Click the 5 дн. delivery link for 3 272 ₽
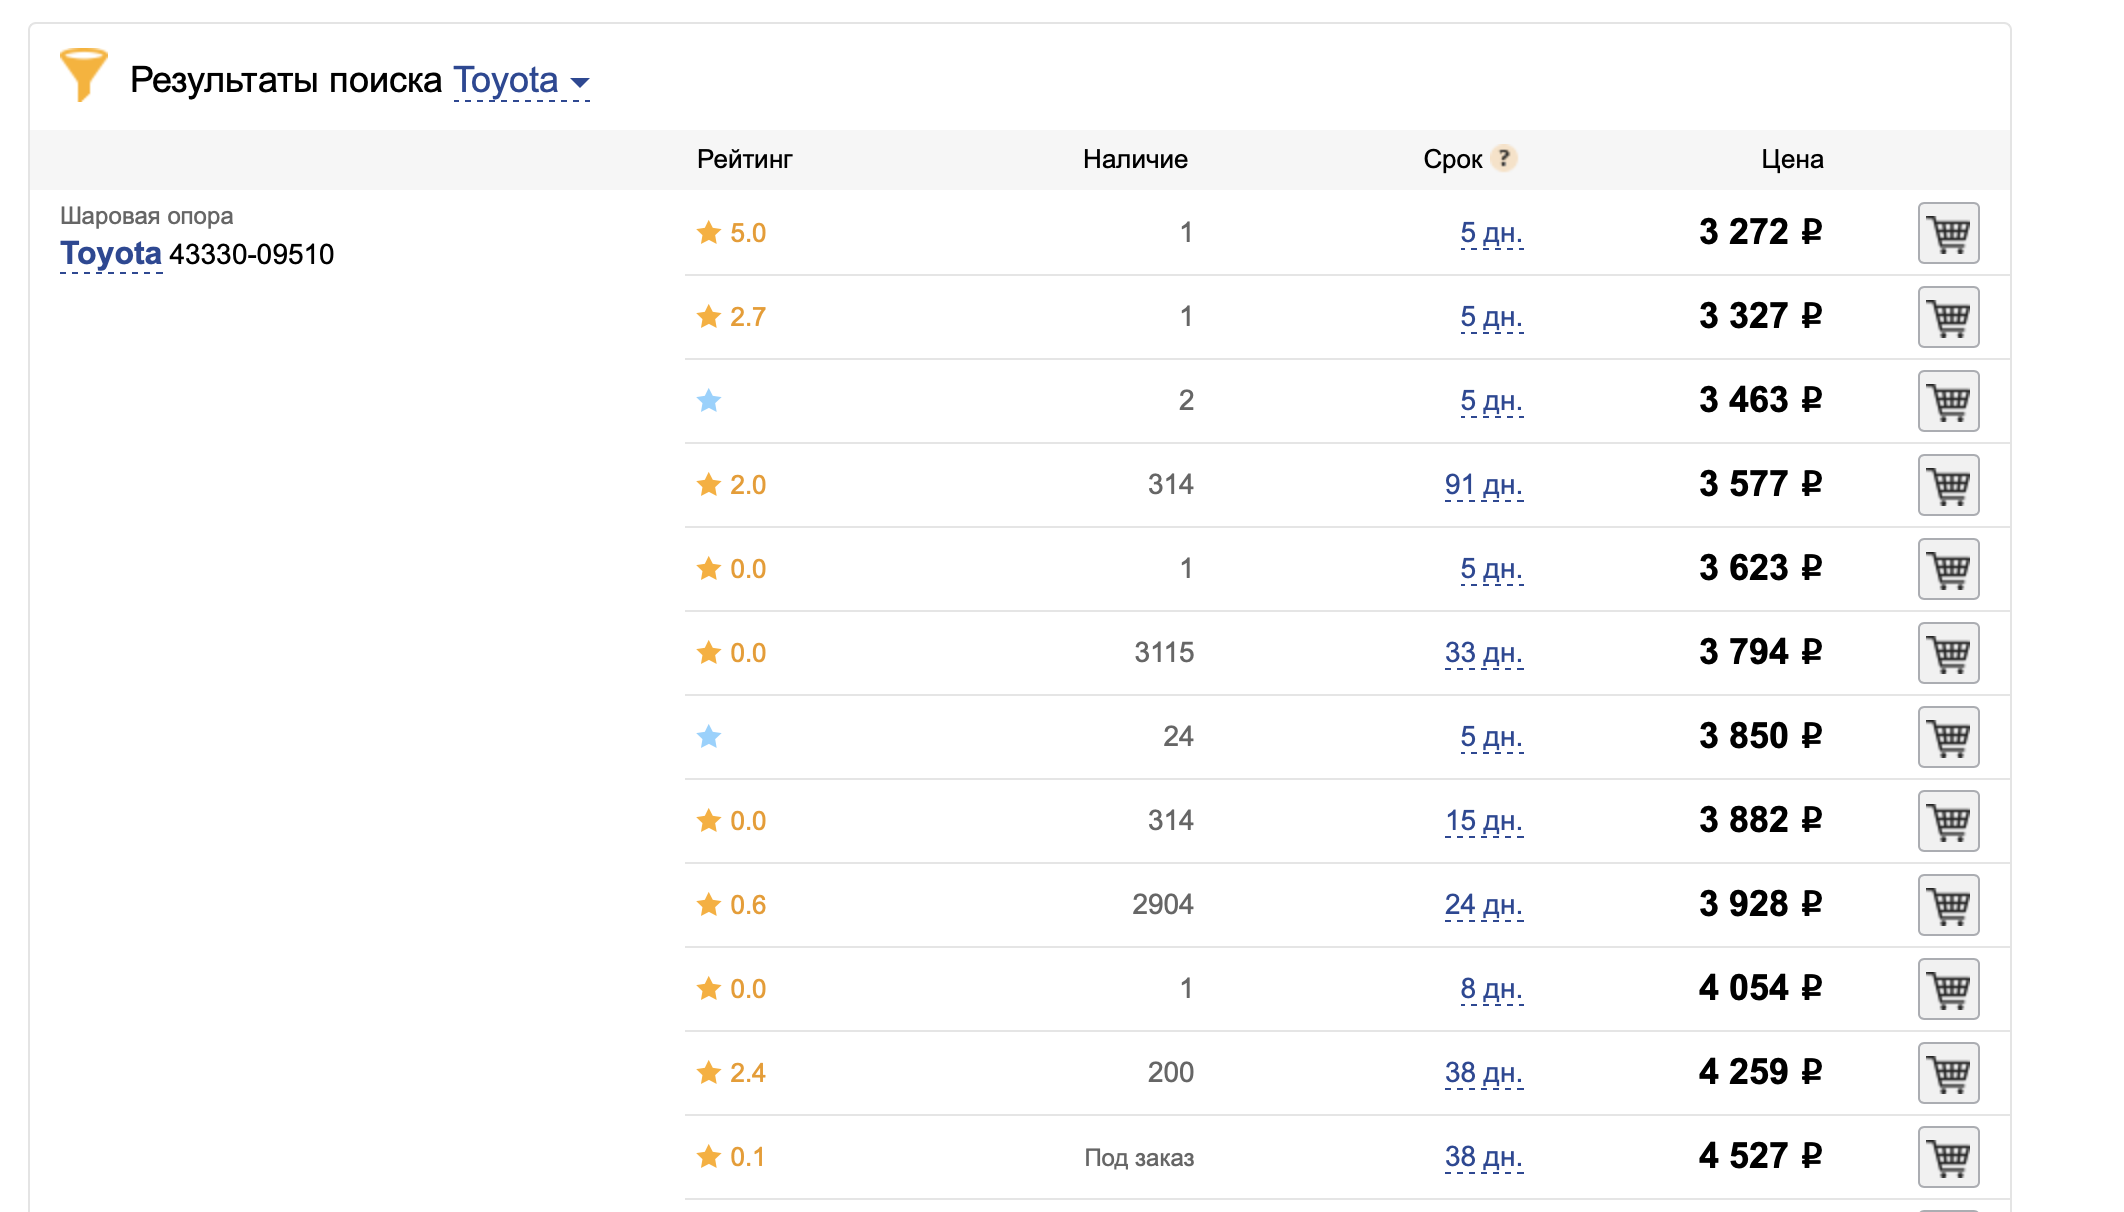Image resolution: width=2124 pixels, height=1212 pixels. tap(1491, 233)
